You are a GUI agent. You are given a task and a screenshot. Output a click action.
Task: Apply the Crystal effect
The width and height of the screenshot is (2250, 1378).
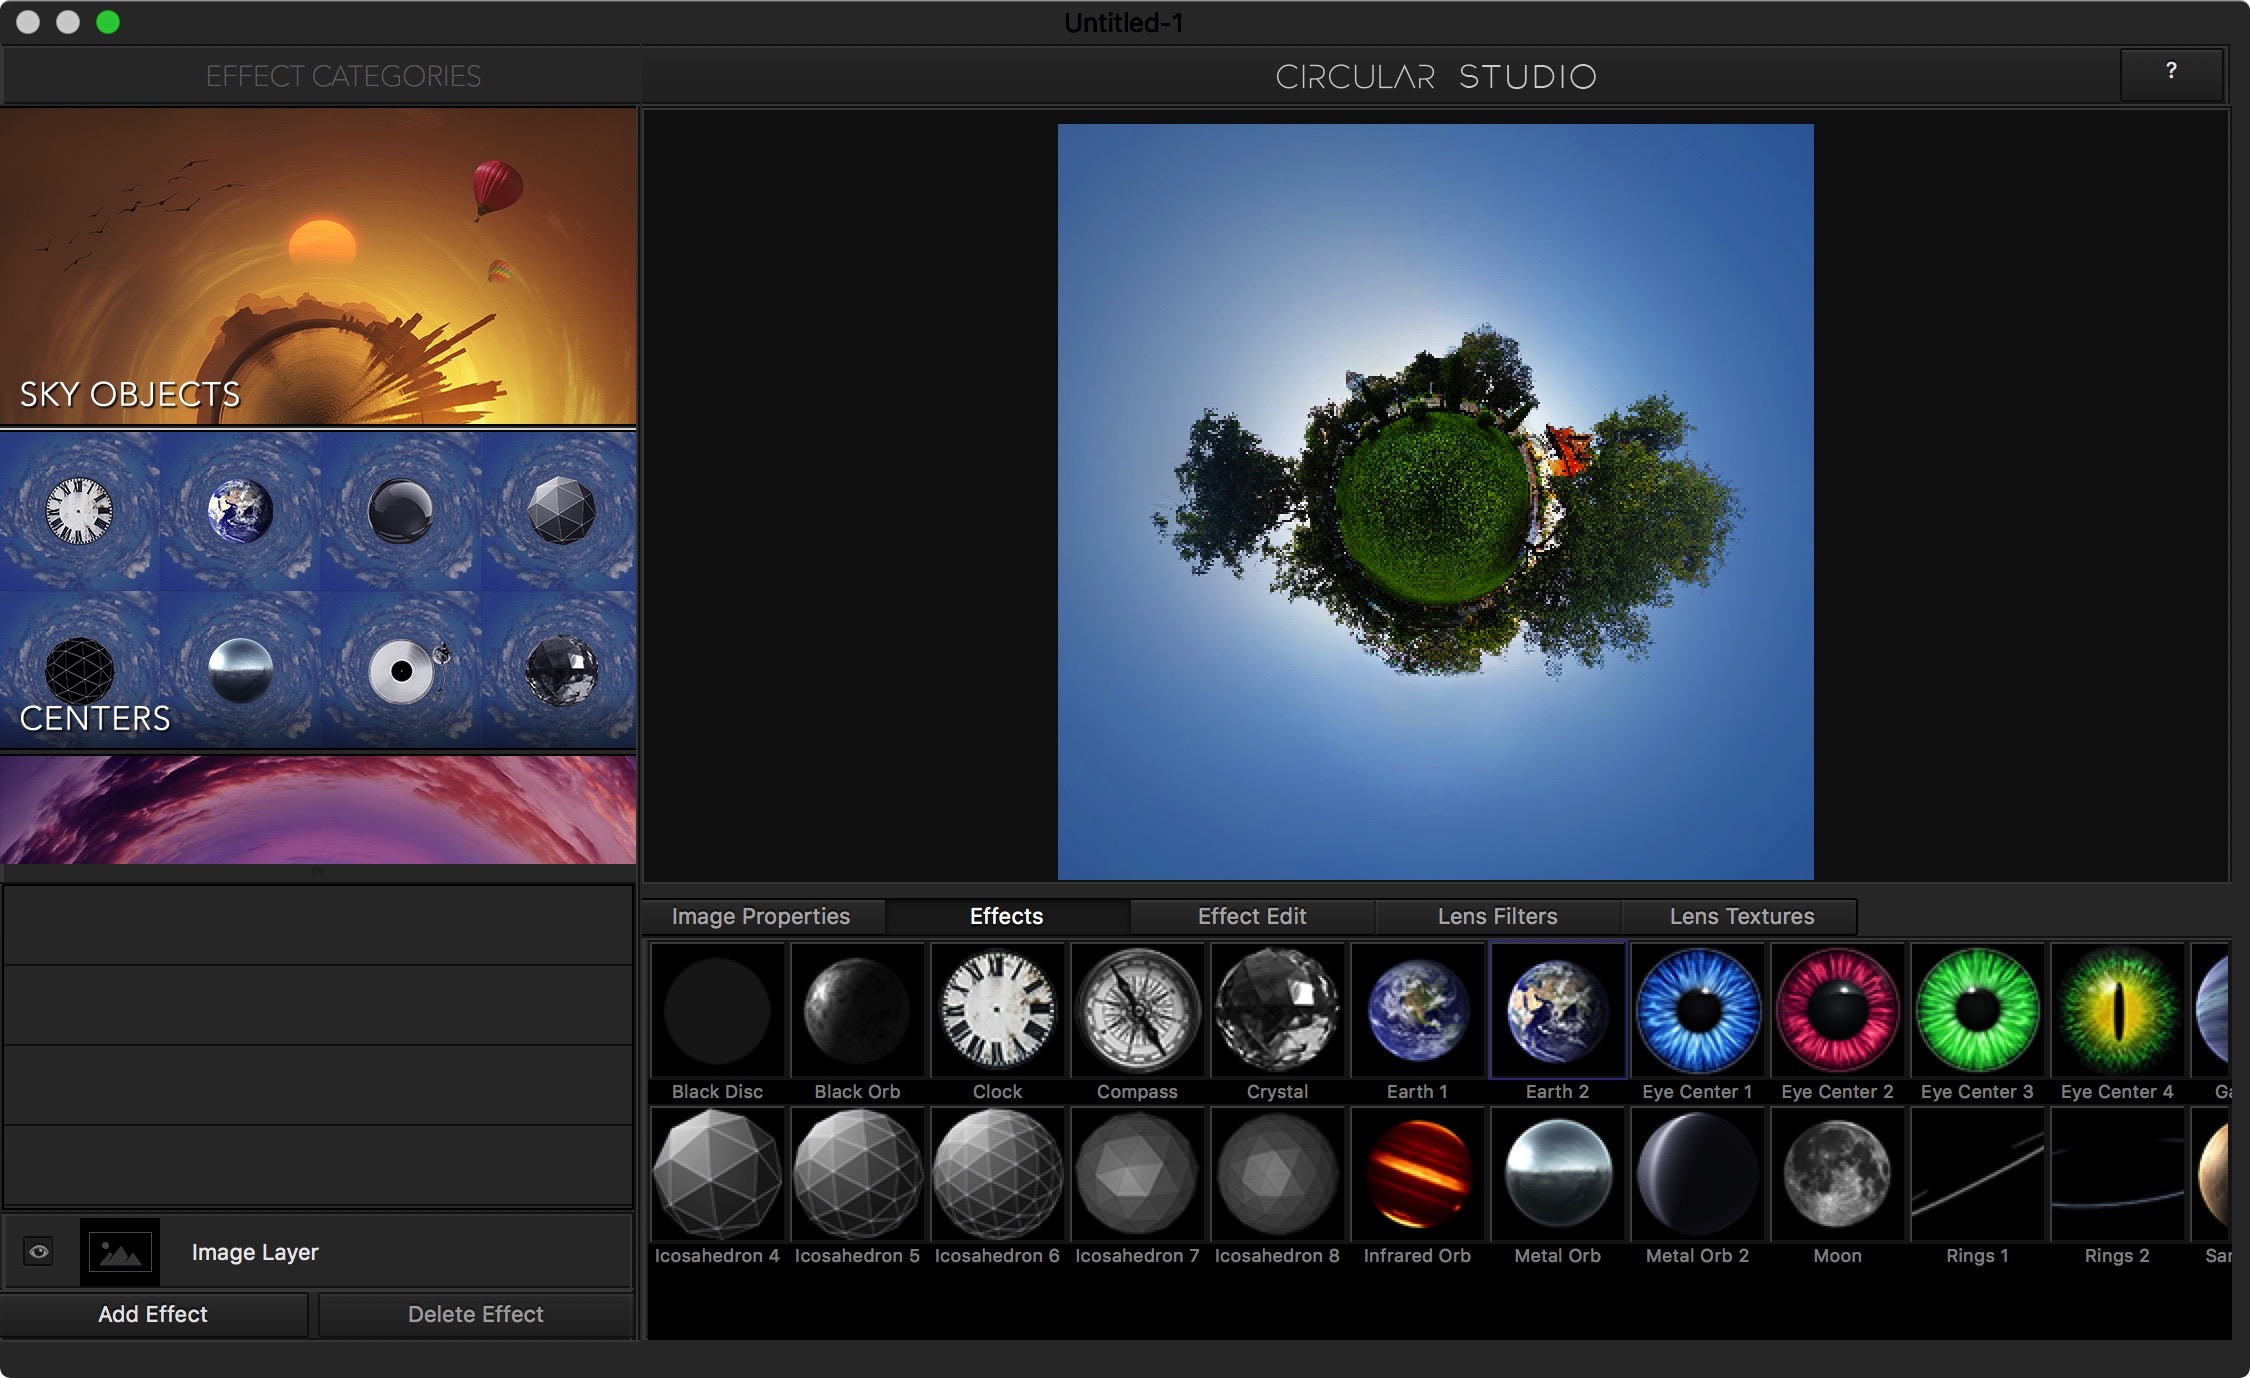click(x=1277, y=1010)
